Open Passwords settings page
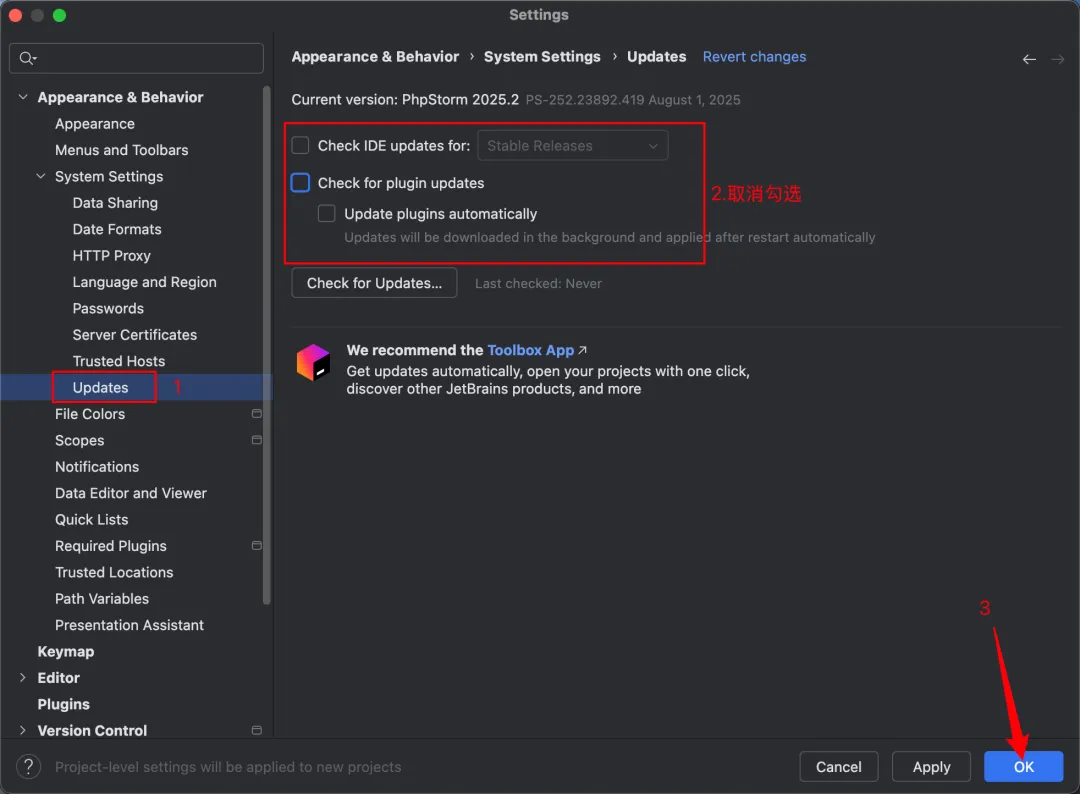Screen dimensions: 1080x794 tap(108, 309)
